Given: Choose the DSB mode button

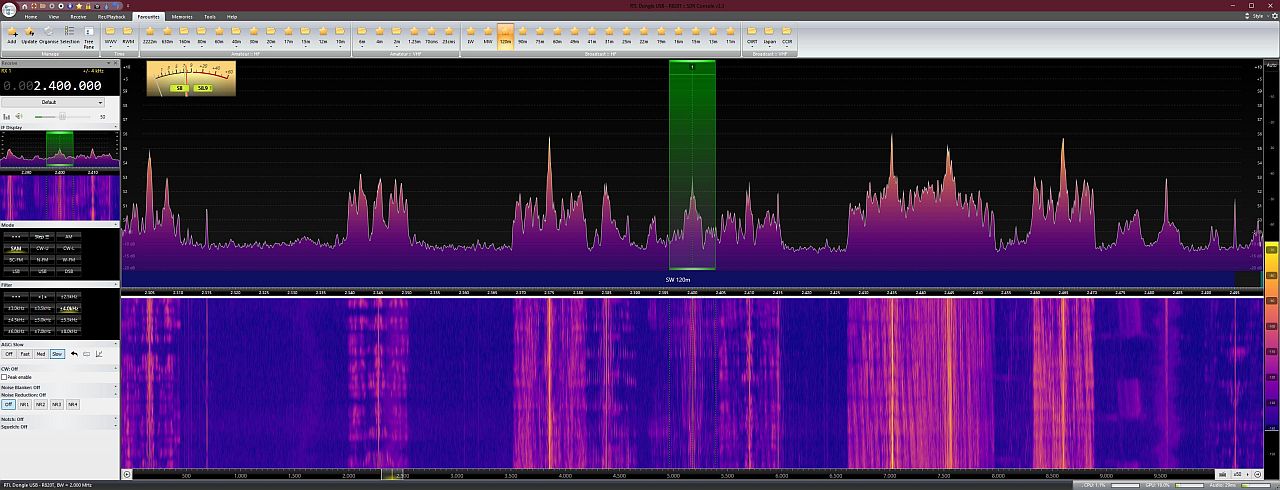Looking at the screenshot, I should (x=67, y=271).
